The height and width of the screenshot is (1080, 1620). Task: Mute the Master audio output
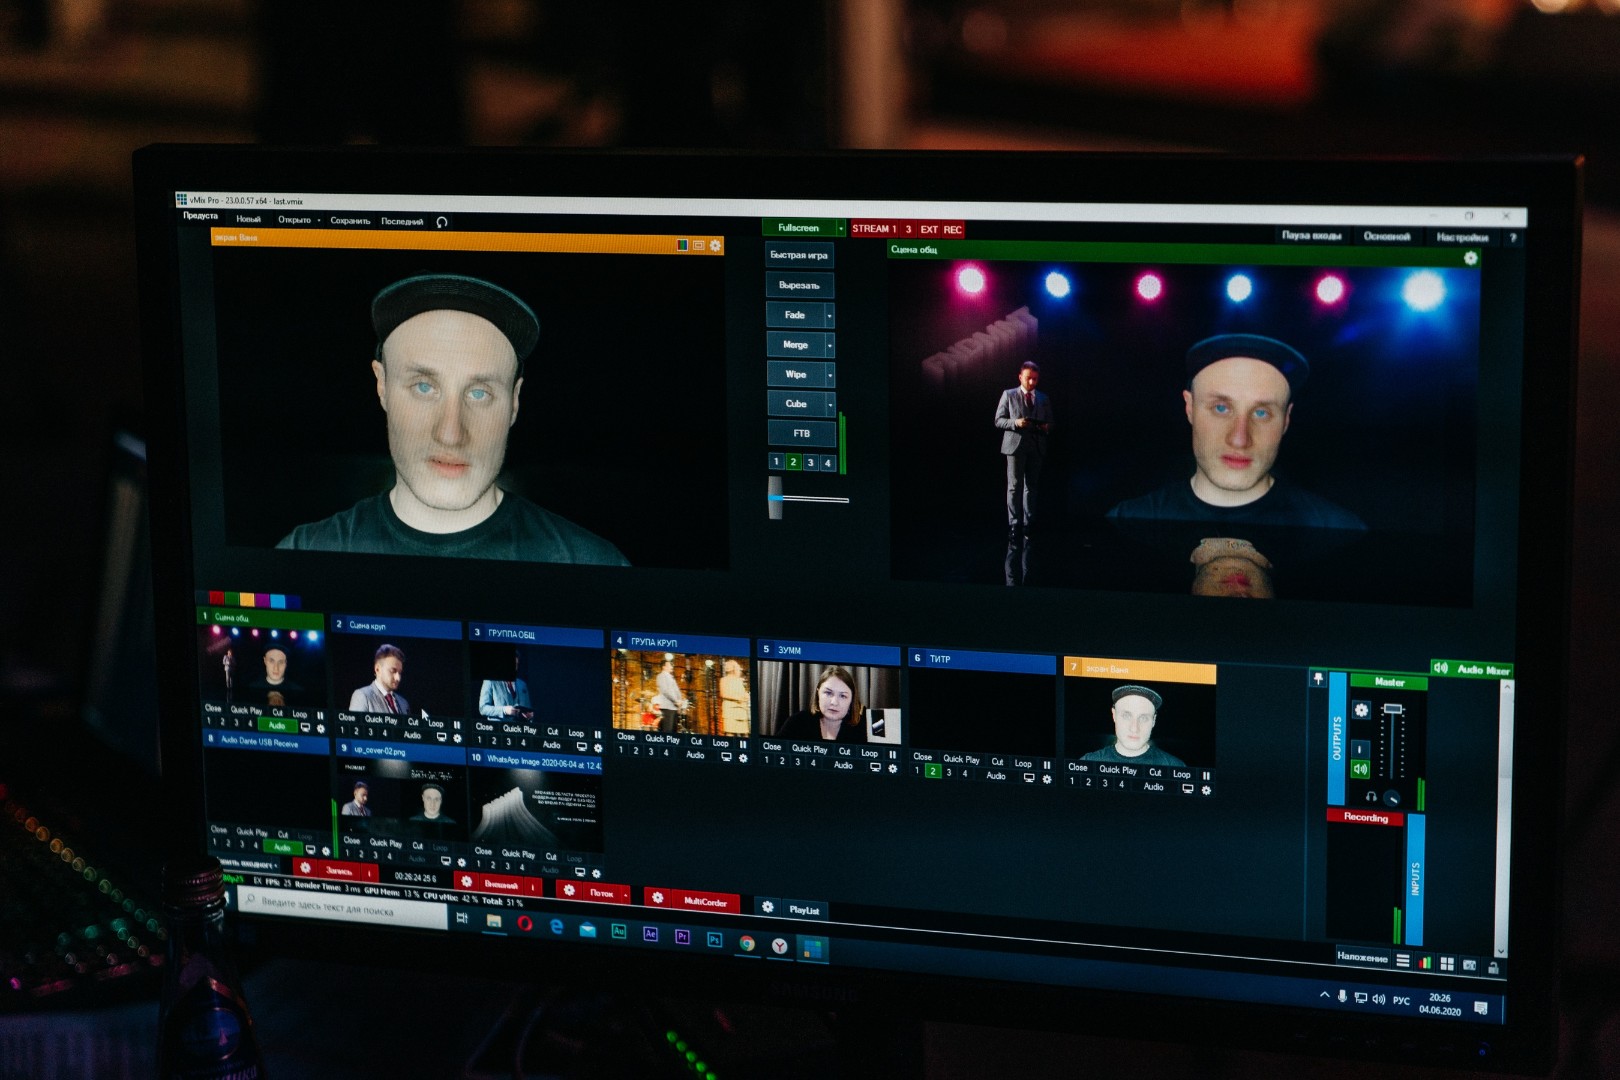pyautogui.click(x=1360, y=769)
